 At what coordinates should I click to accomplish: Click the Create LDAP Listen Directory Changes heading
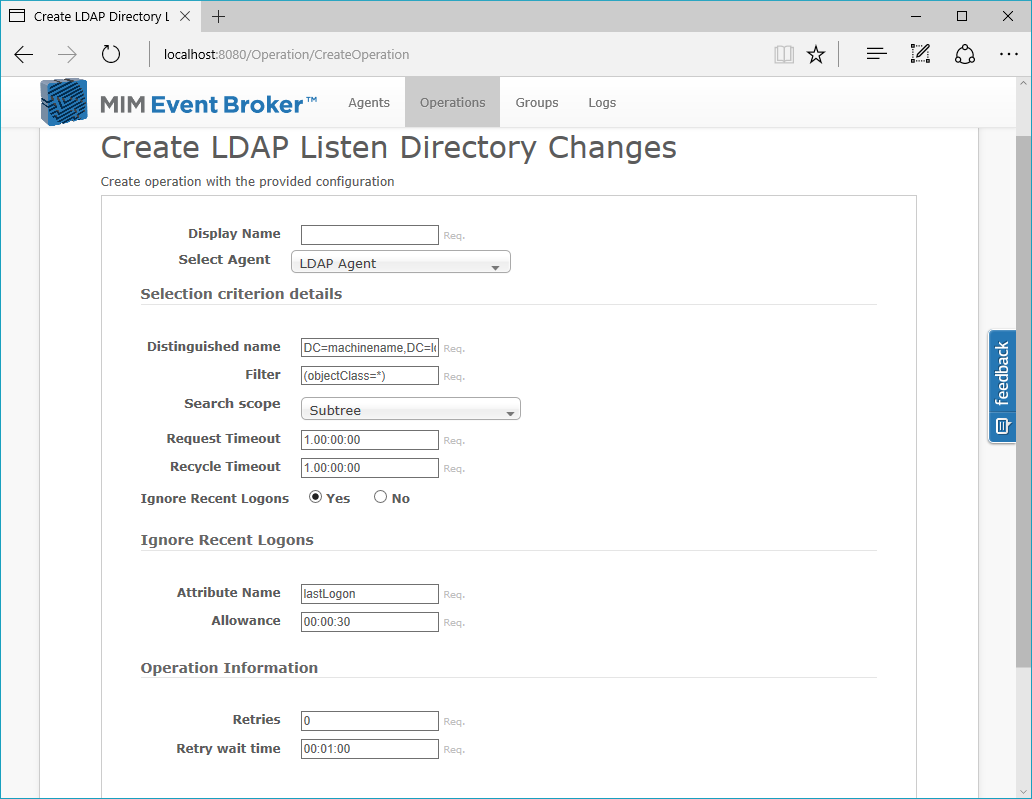click(388, 148)
